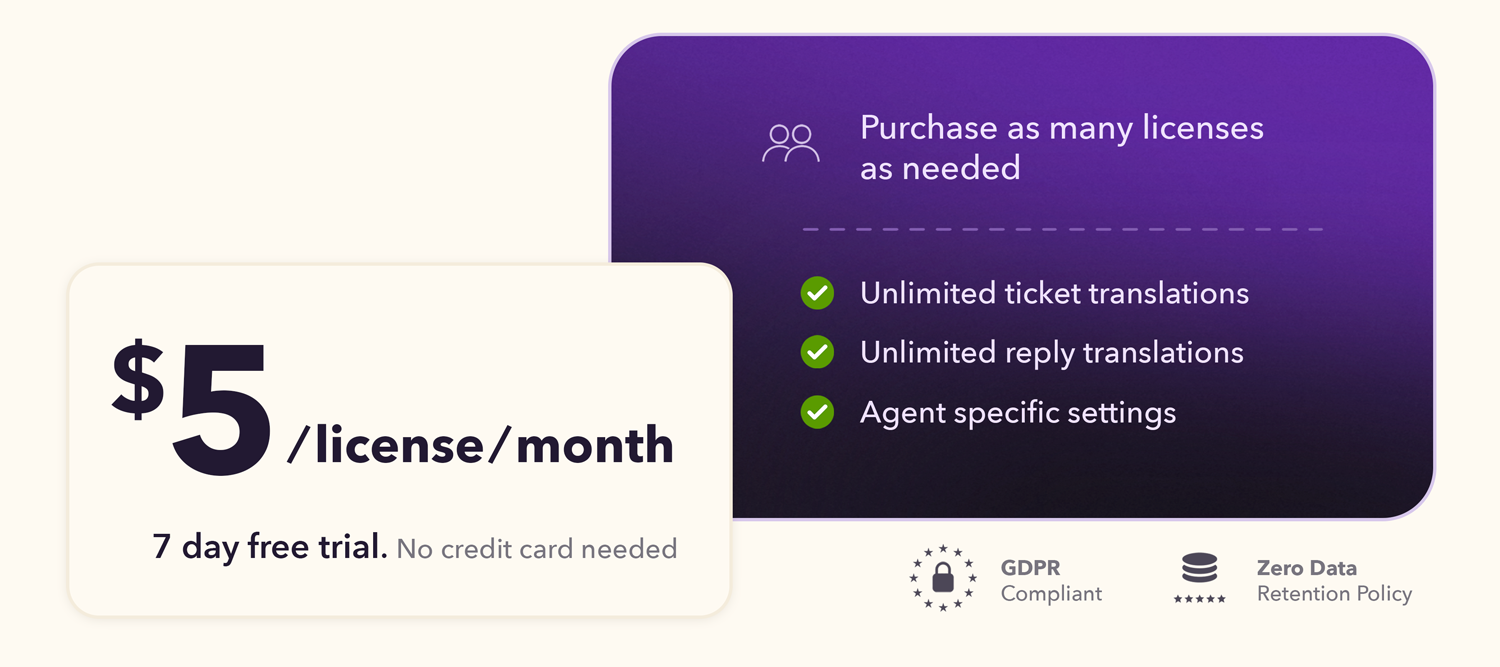Click the dollar sign symbol

click(x=138, y=379)
